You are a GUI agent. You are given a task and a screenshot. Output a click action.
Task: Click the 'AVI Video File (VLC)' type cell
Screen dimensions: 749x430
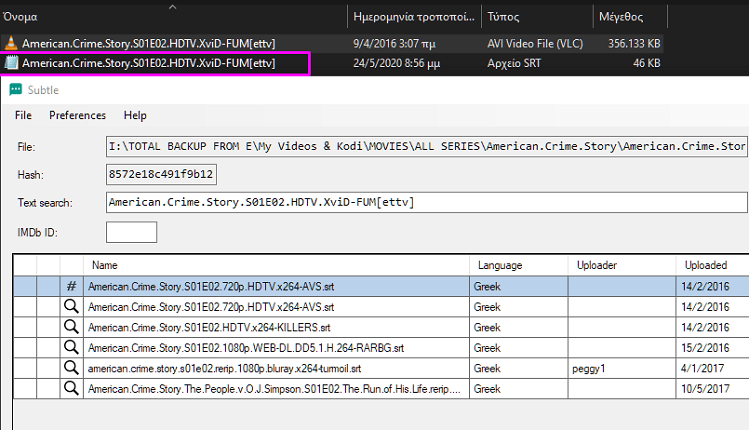click(535, 43)
